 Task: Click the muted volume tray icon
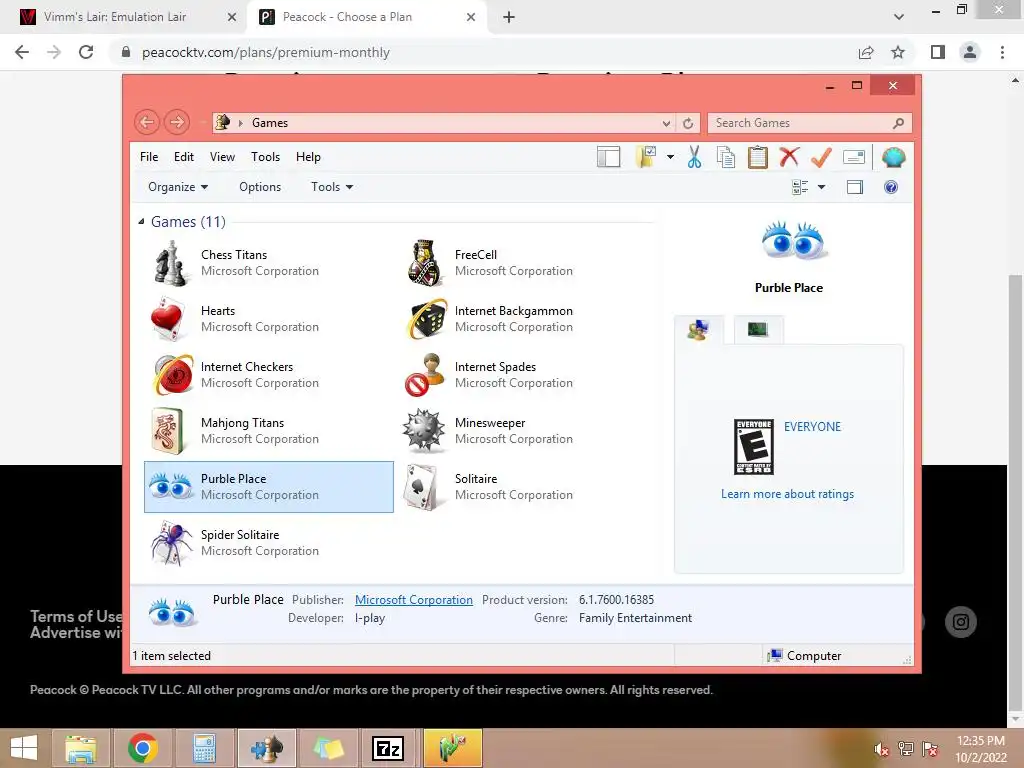click(882, 749)
